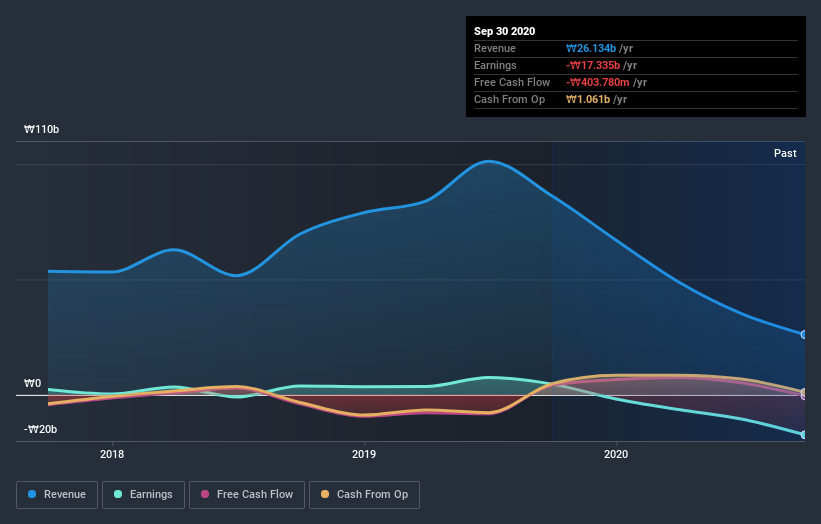Image resolution: width=821 pixels, height=524 pixels.
Task: Click the -₩20b axis label
Action: 40,430
